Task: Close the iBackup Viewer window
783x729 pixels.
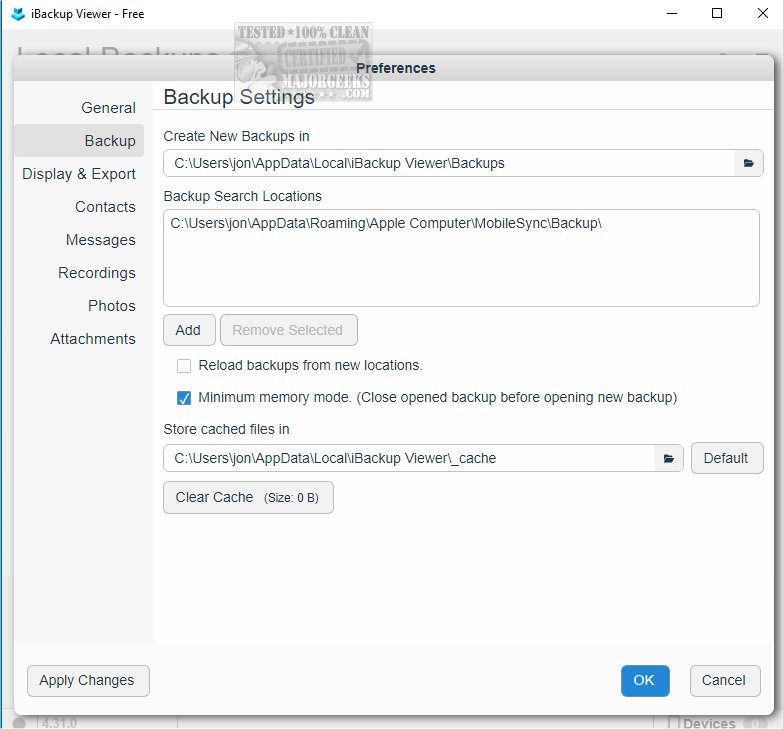Action: pos(763,13)
